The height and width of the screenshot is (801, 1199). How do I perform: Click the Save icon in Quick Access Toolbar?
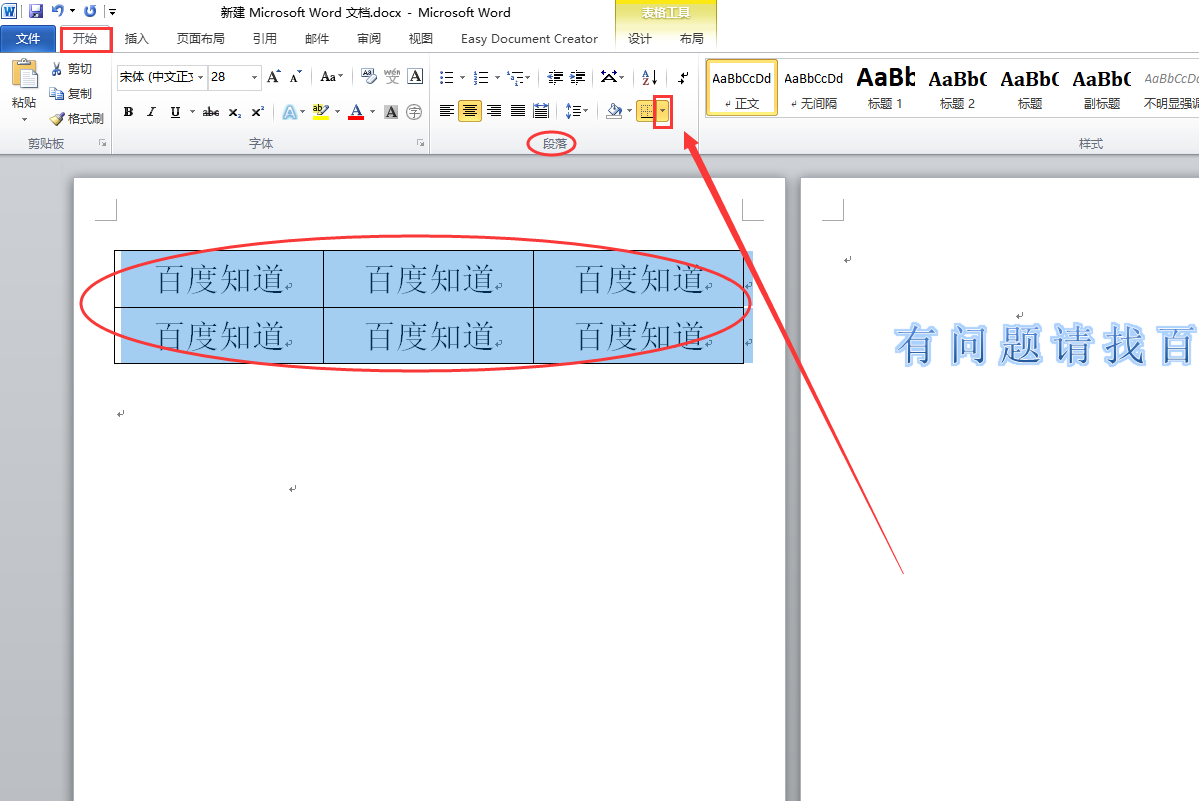tap(36, 11)
